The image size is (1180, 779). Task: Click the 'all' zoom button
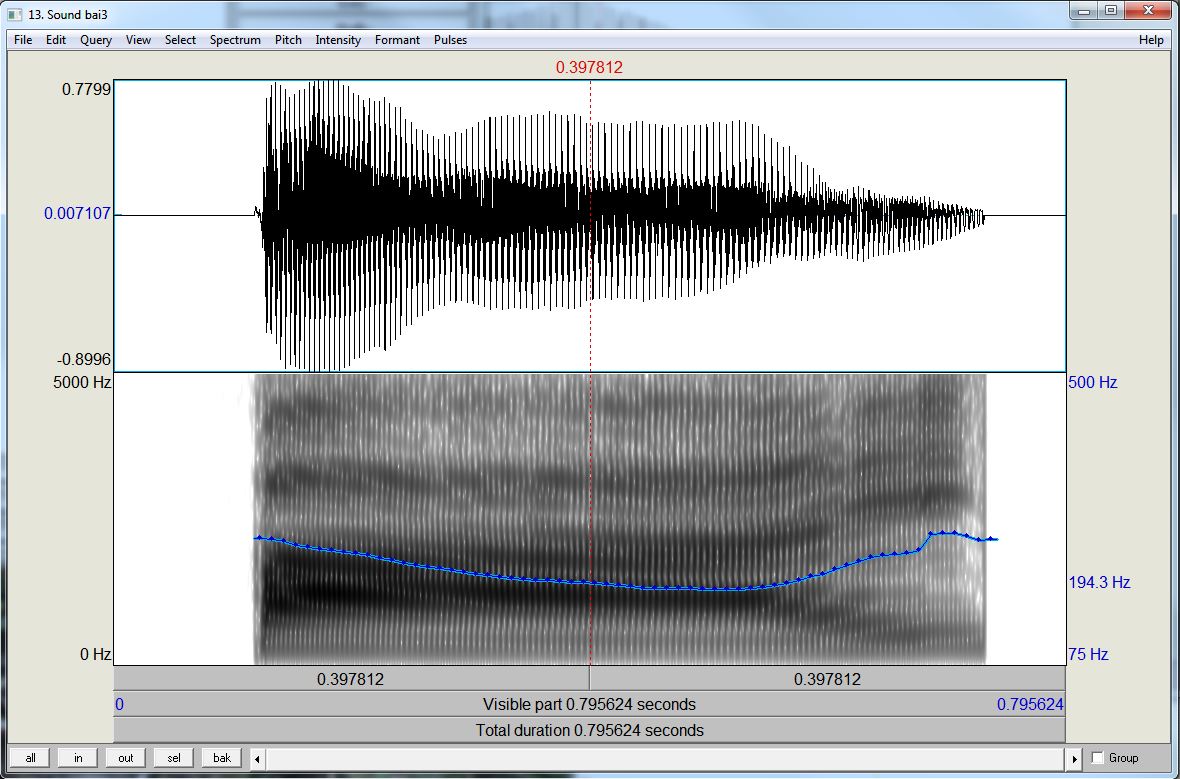pos(30,758)
